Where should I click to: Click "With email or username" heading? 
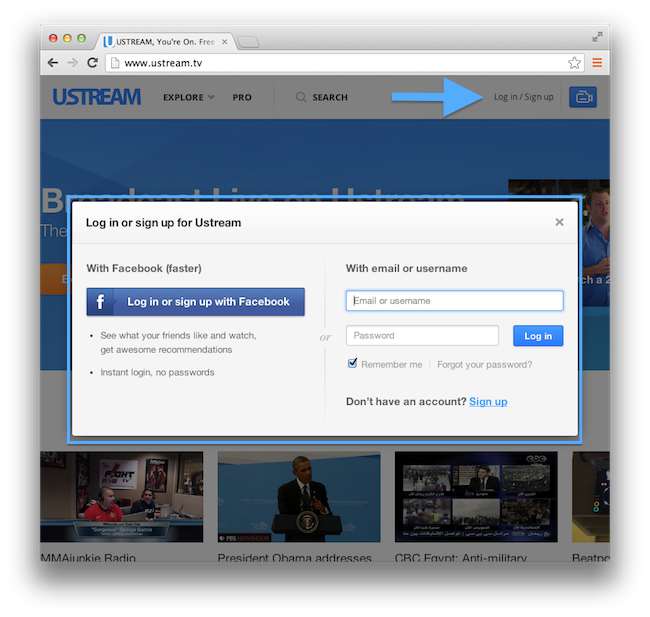tap(407, 269)
